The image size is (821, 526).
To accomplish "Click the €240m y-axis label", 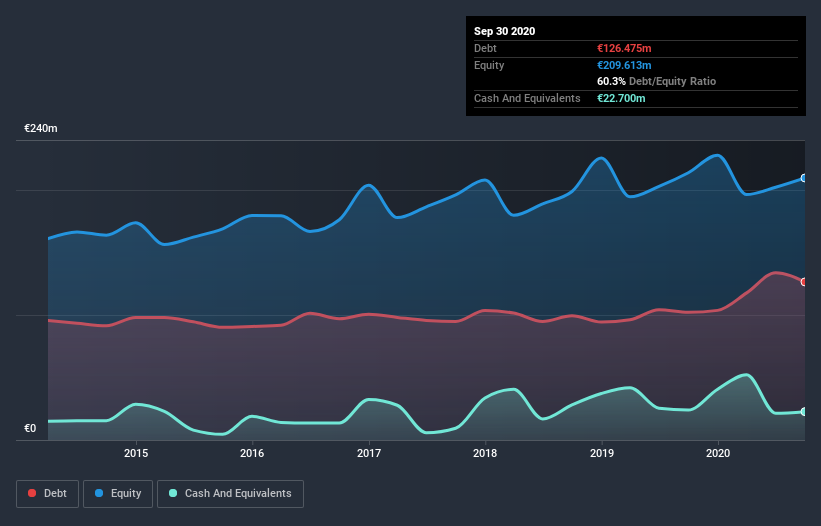I will (41, 128).
